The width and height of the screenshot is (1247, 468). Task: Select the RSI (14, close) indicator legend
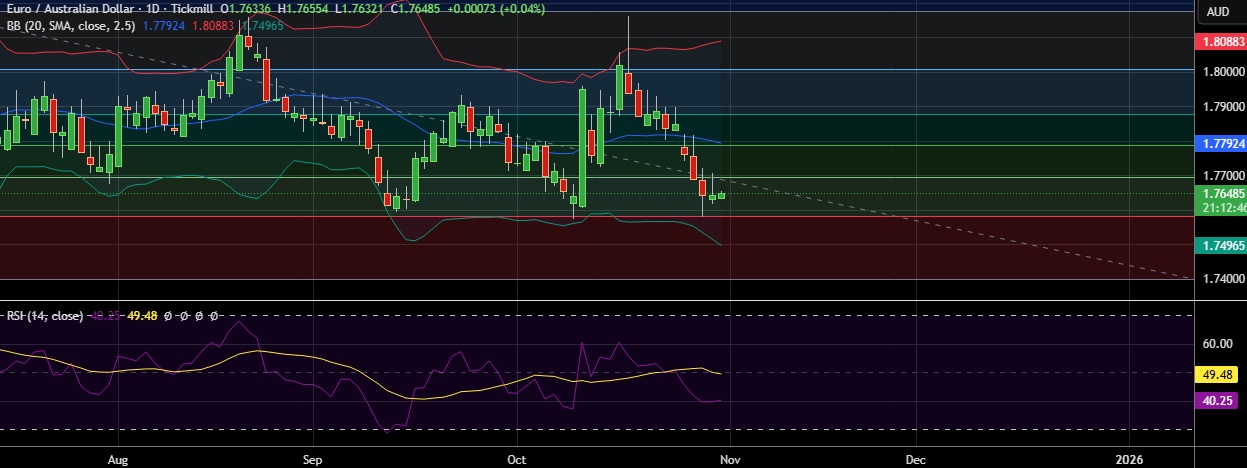coord(45,315)
